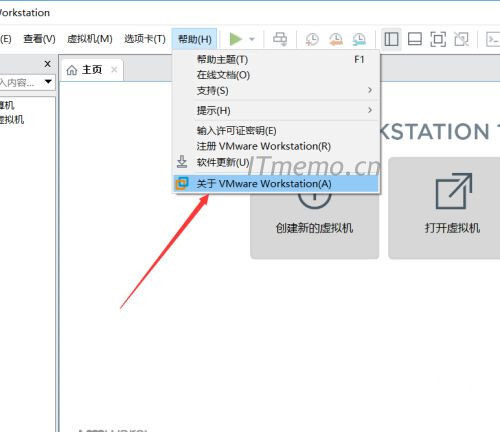The width and height of the screenshot is (500, 432).
Task: Select 软件更新(U) menu entry
Action: click(277, 162)
